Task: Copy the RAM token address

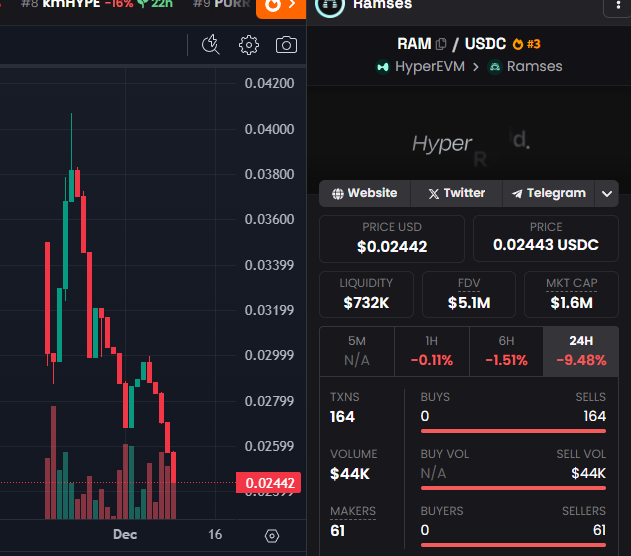Action: (x=441, y=44)
